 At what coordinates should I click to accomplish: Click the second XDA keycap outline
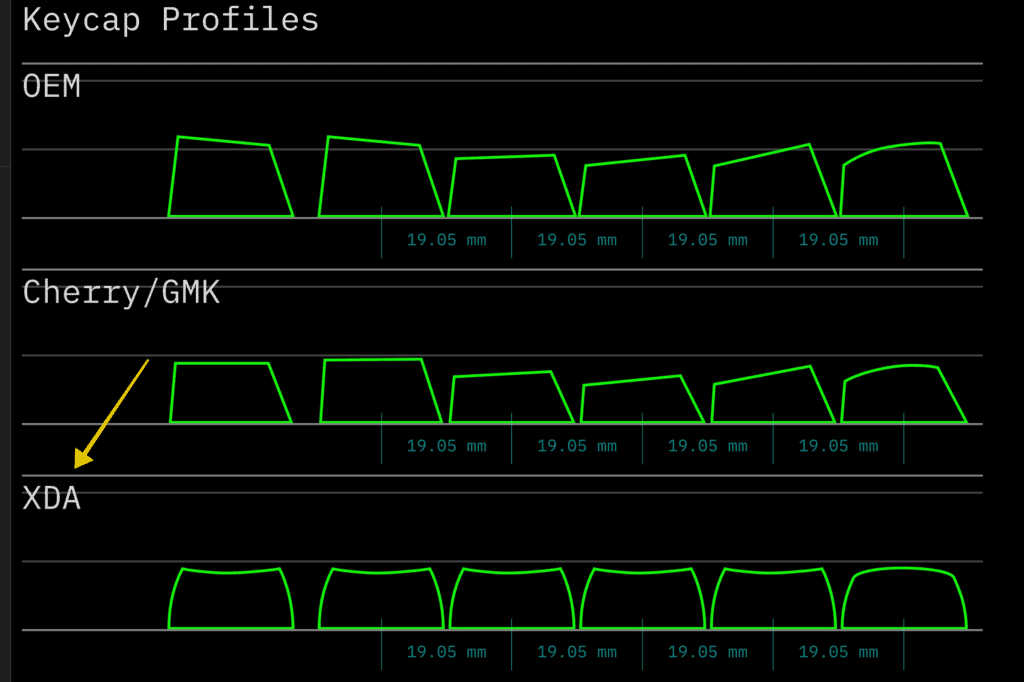[381, 598]
